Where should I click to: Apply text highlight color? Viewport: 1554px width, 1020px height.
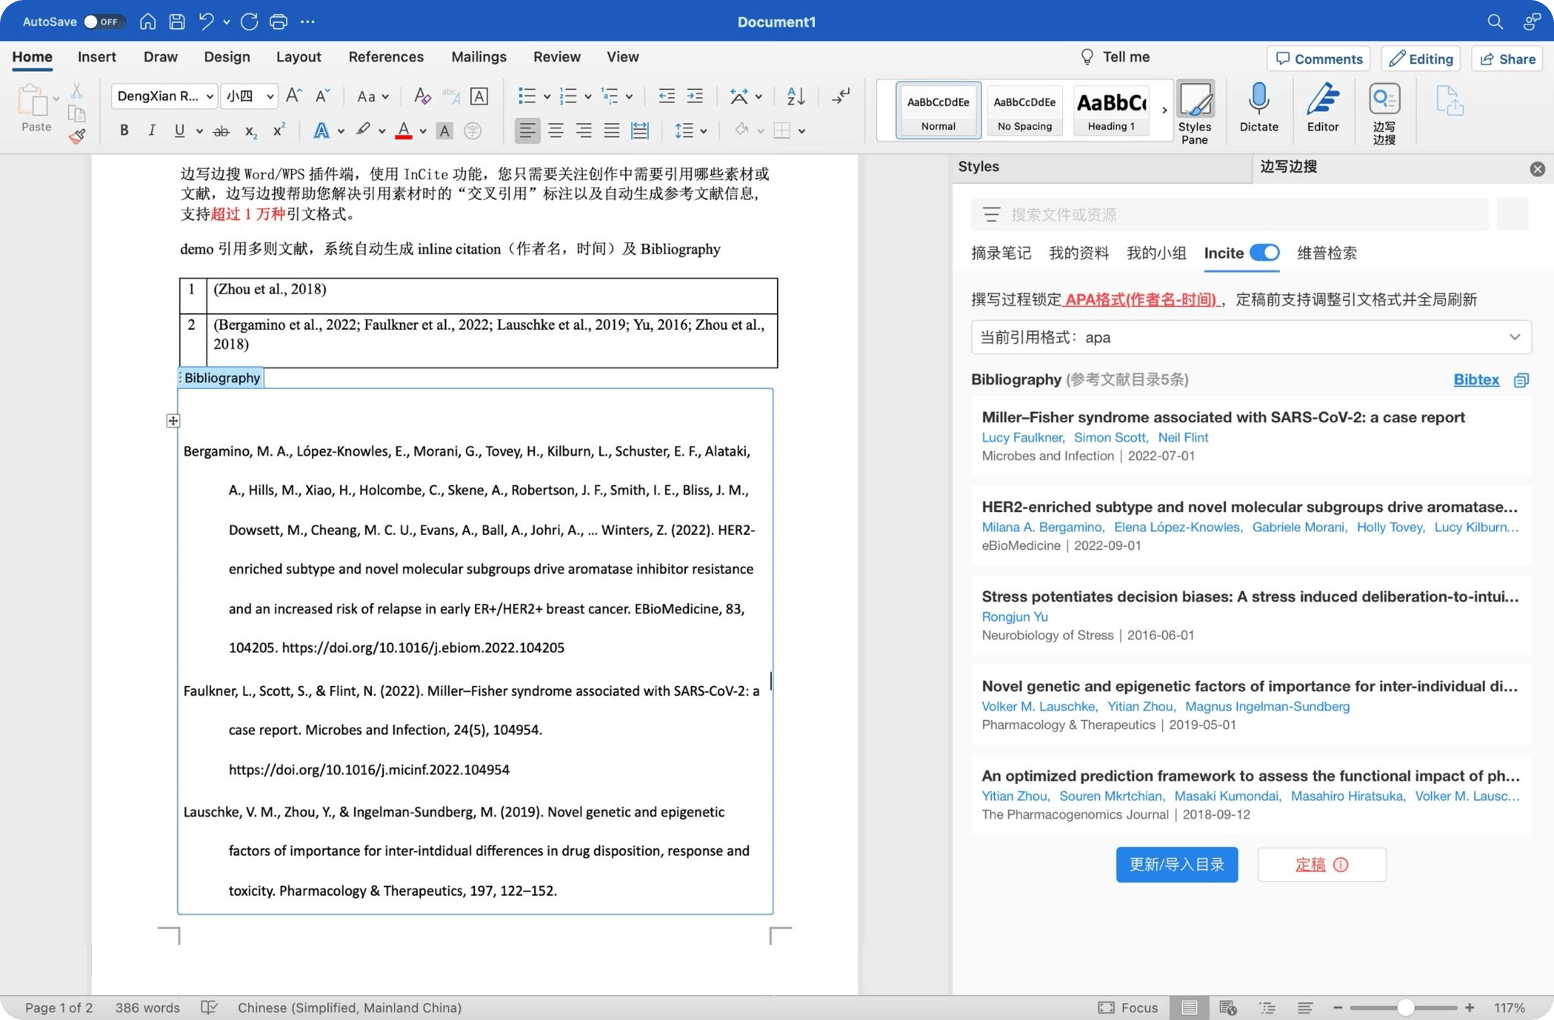[x=363, y=131]
